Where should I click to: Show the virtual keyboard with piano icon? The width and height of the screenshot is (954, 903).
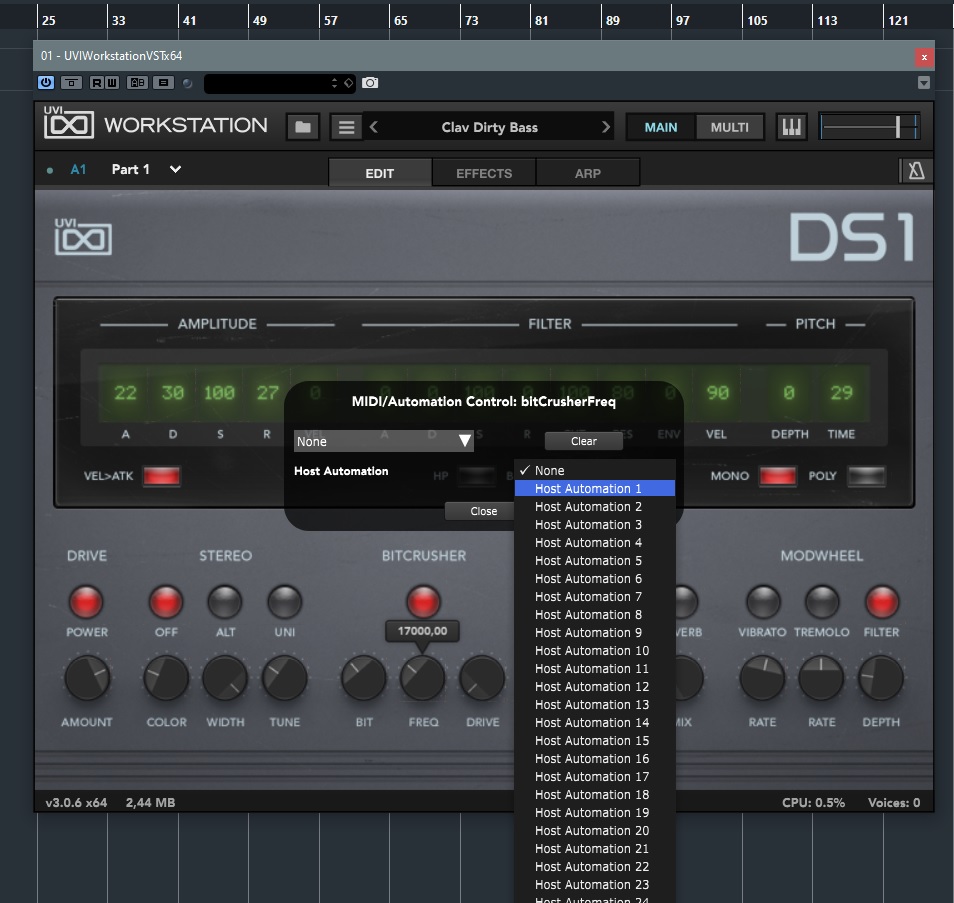click(x=791, y=127)
